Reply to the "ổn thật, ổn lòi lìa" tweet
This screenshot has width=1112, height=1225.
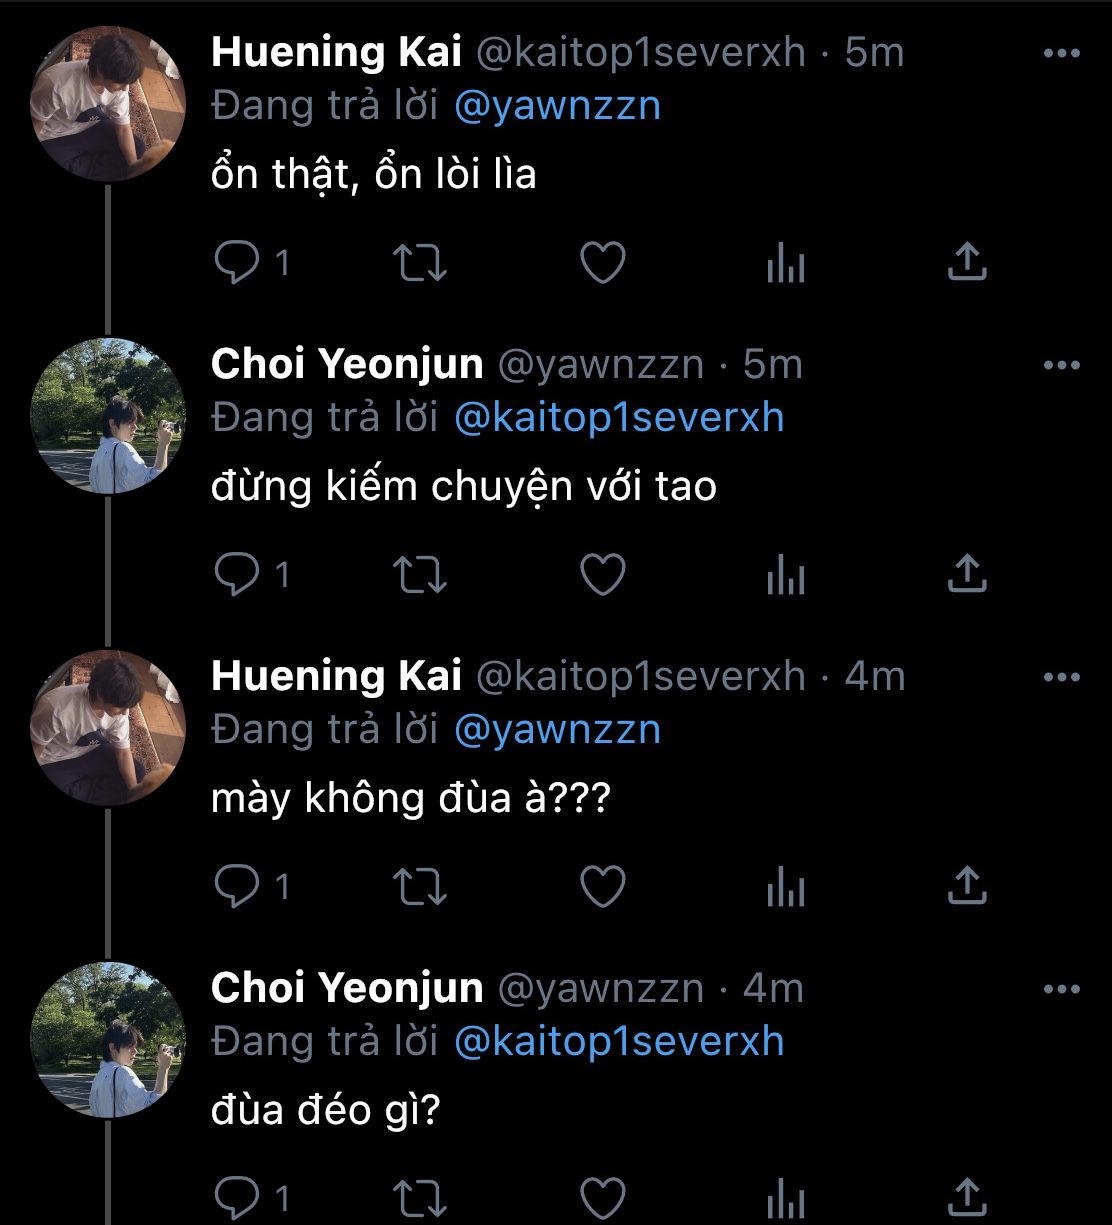[x=238, y=263]
